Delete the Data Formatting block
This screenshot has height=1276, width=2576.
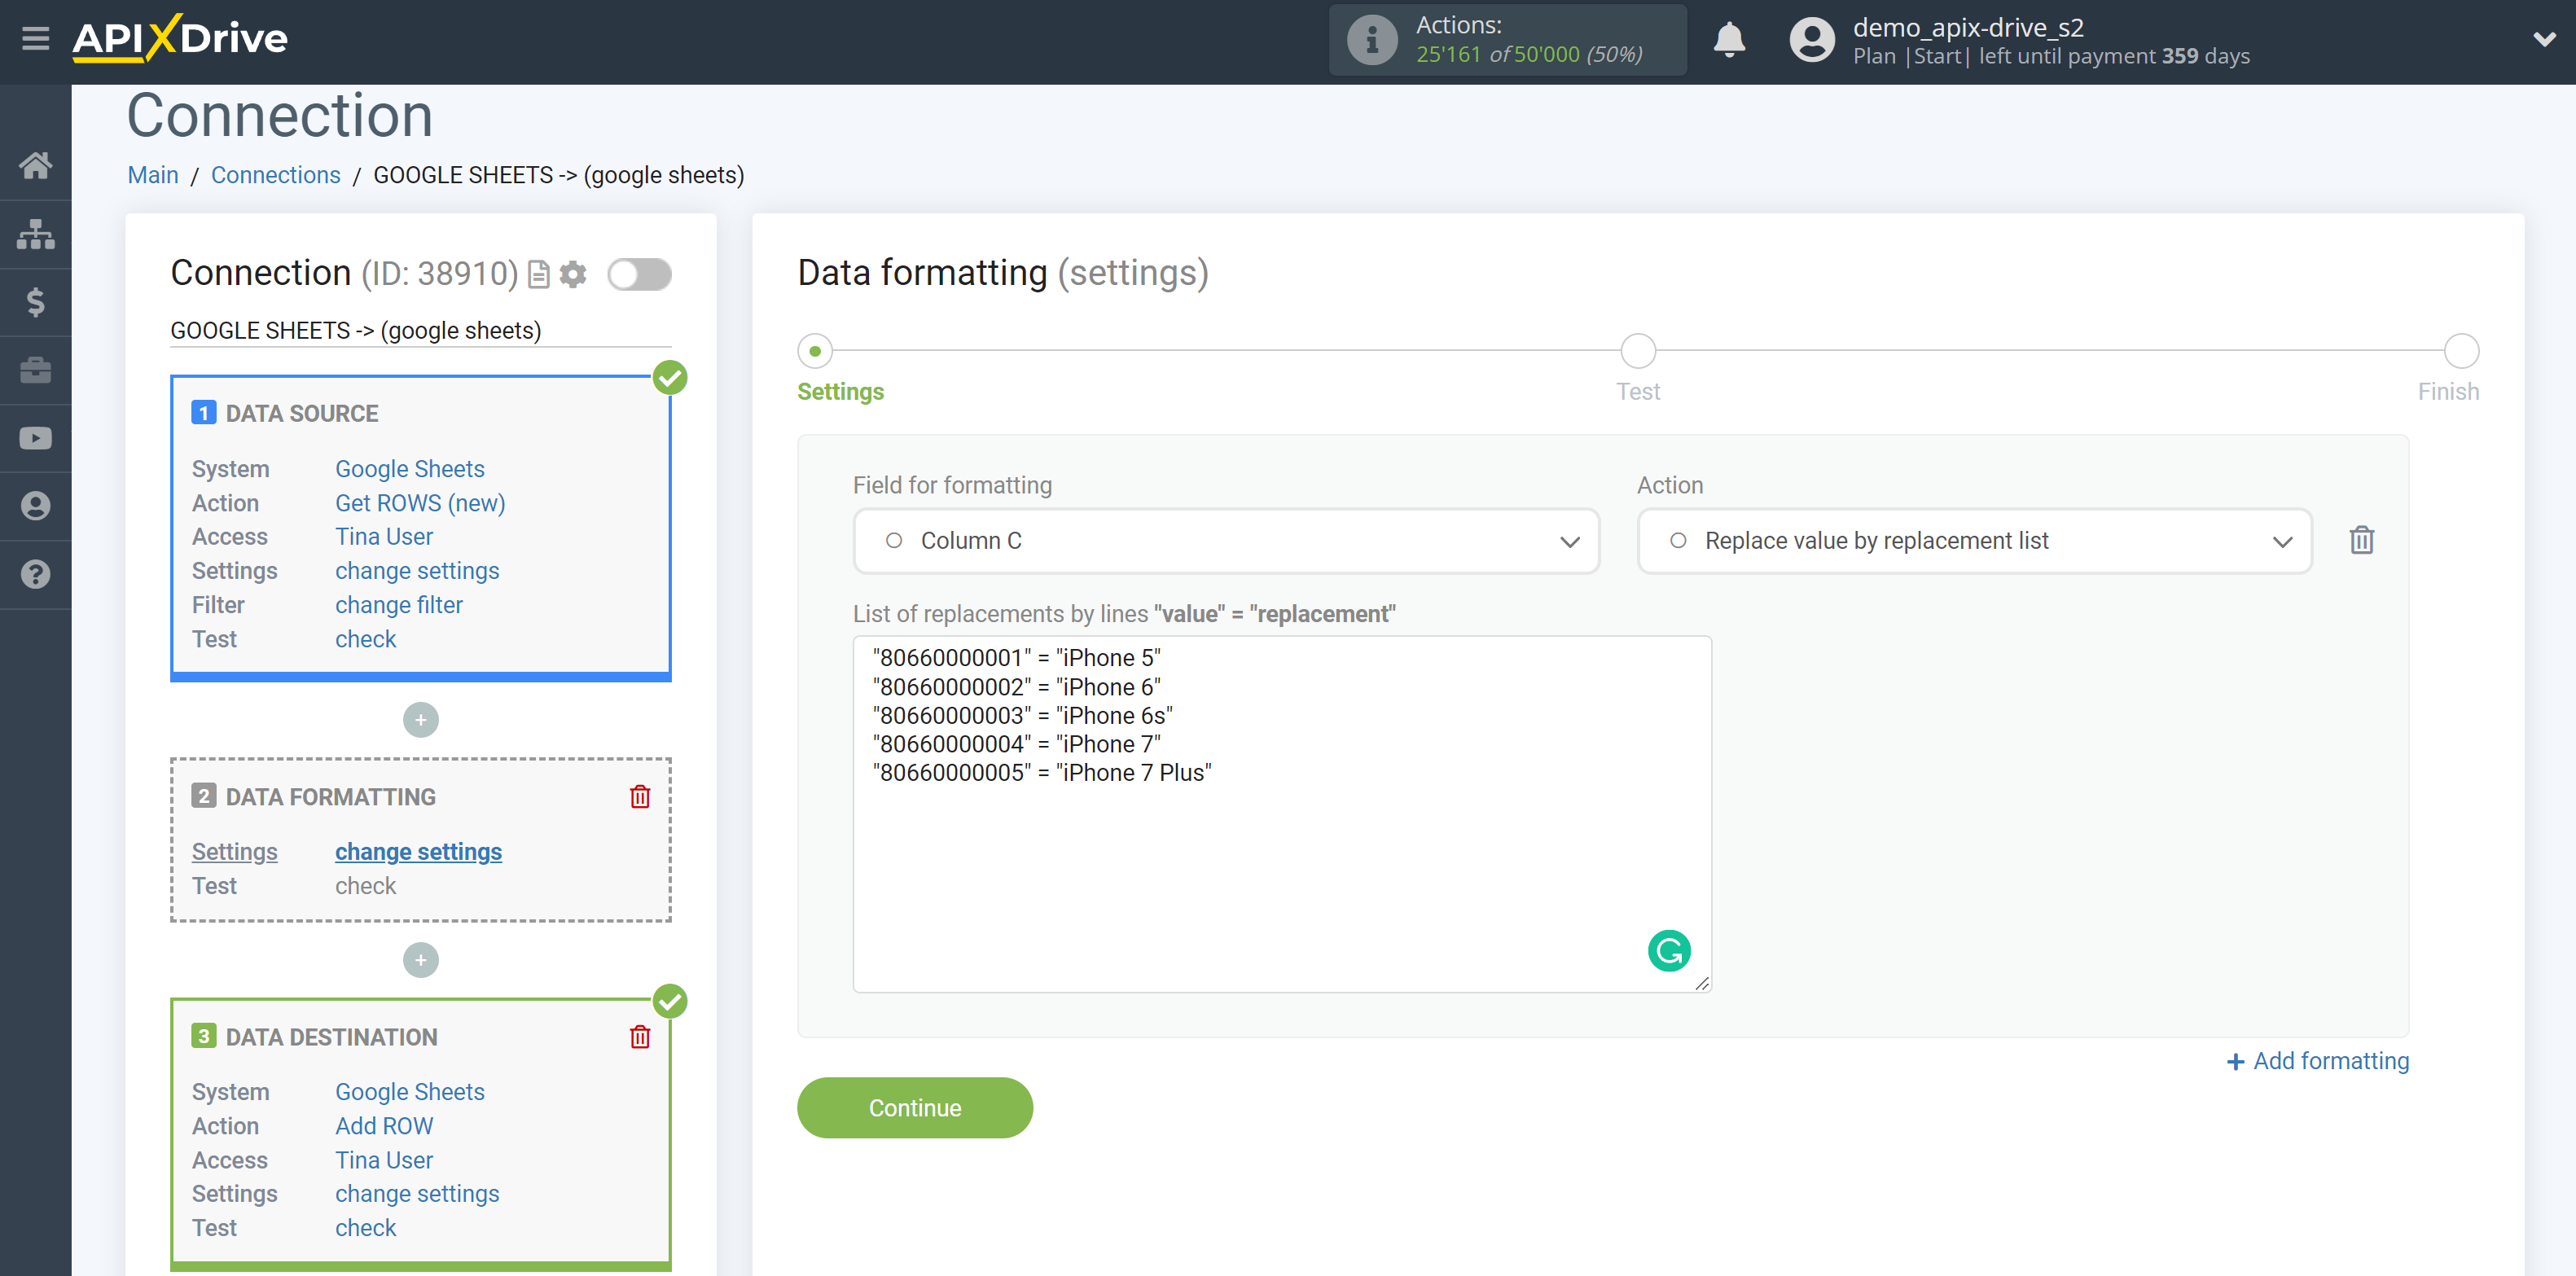pyautogui.click(x=640, y=797)
